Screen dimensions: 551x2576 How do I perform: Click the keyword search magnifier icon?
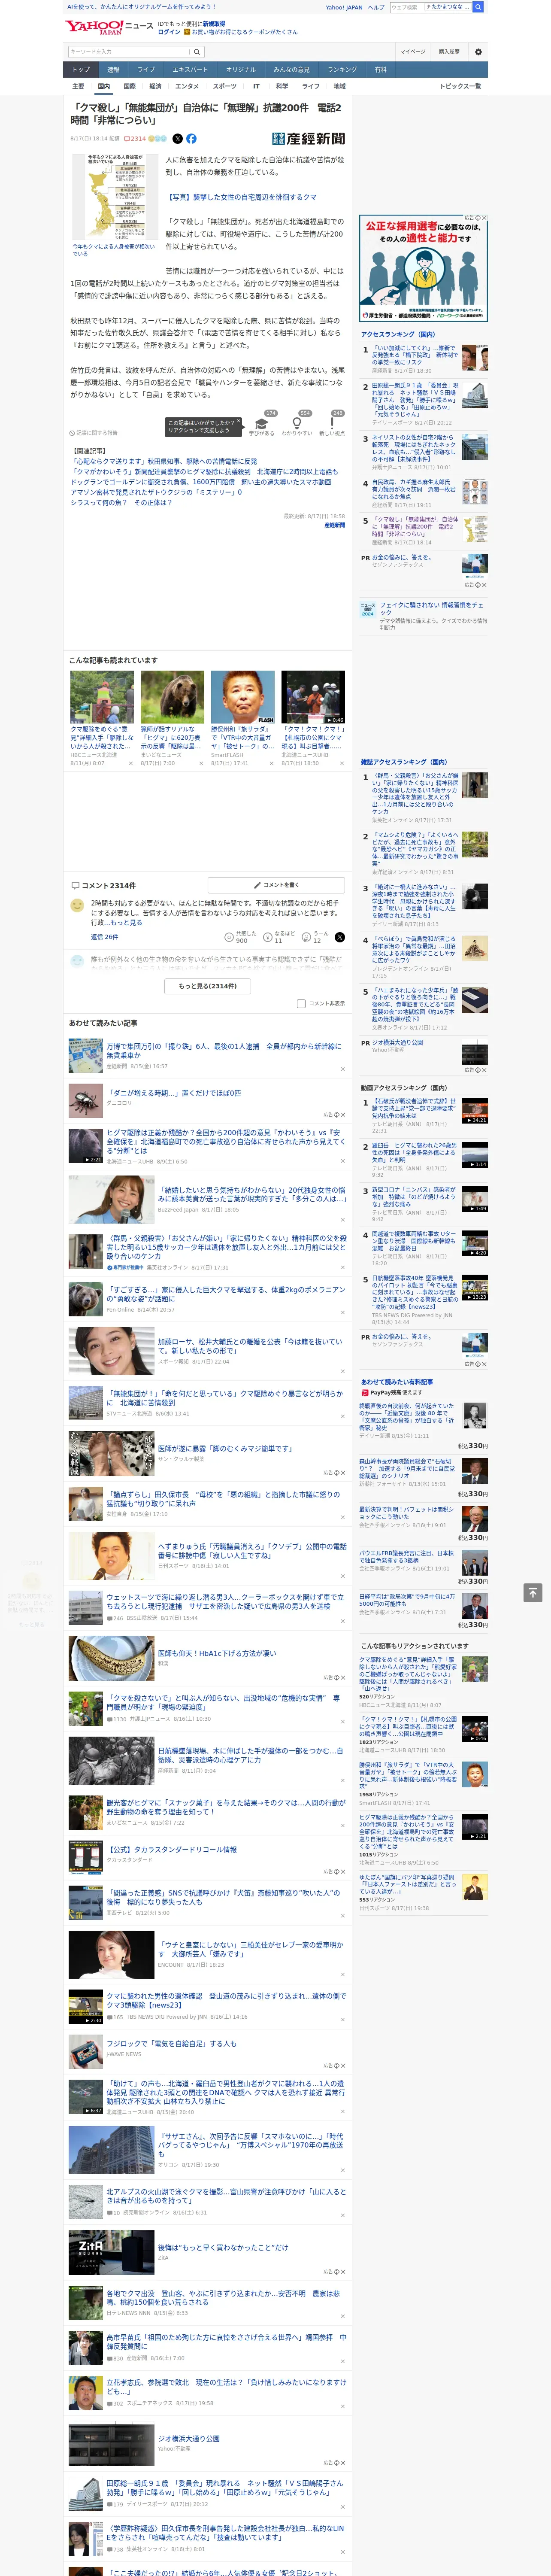click(197, 52)
